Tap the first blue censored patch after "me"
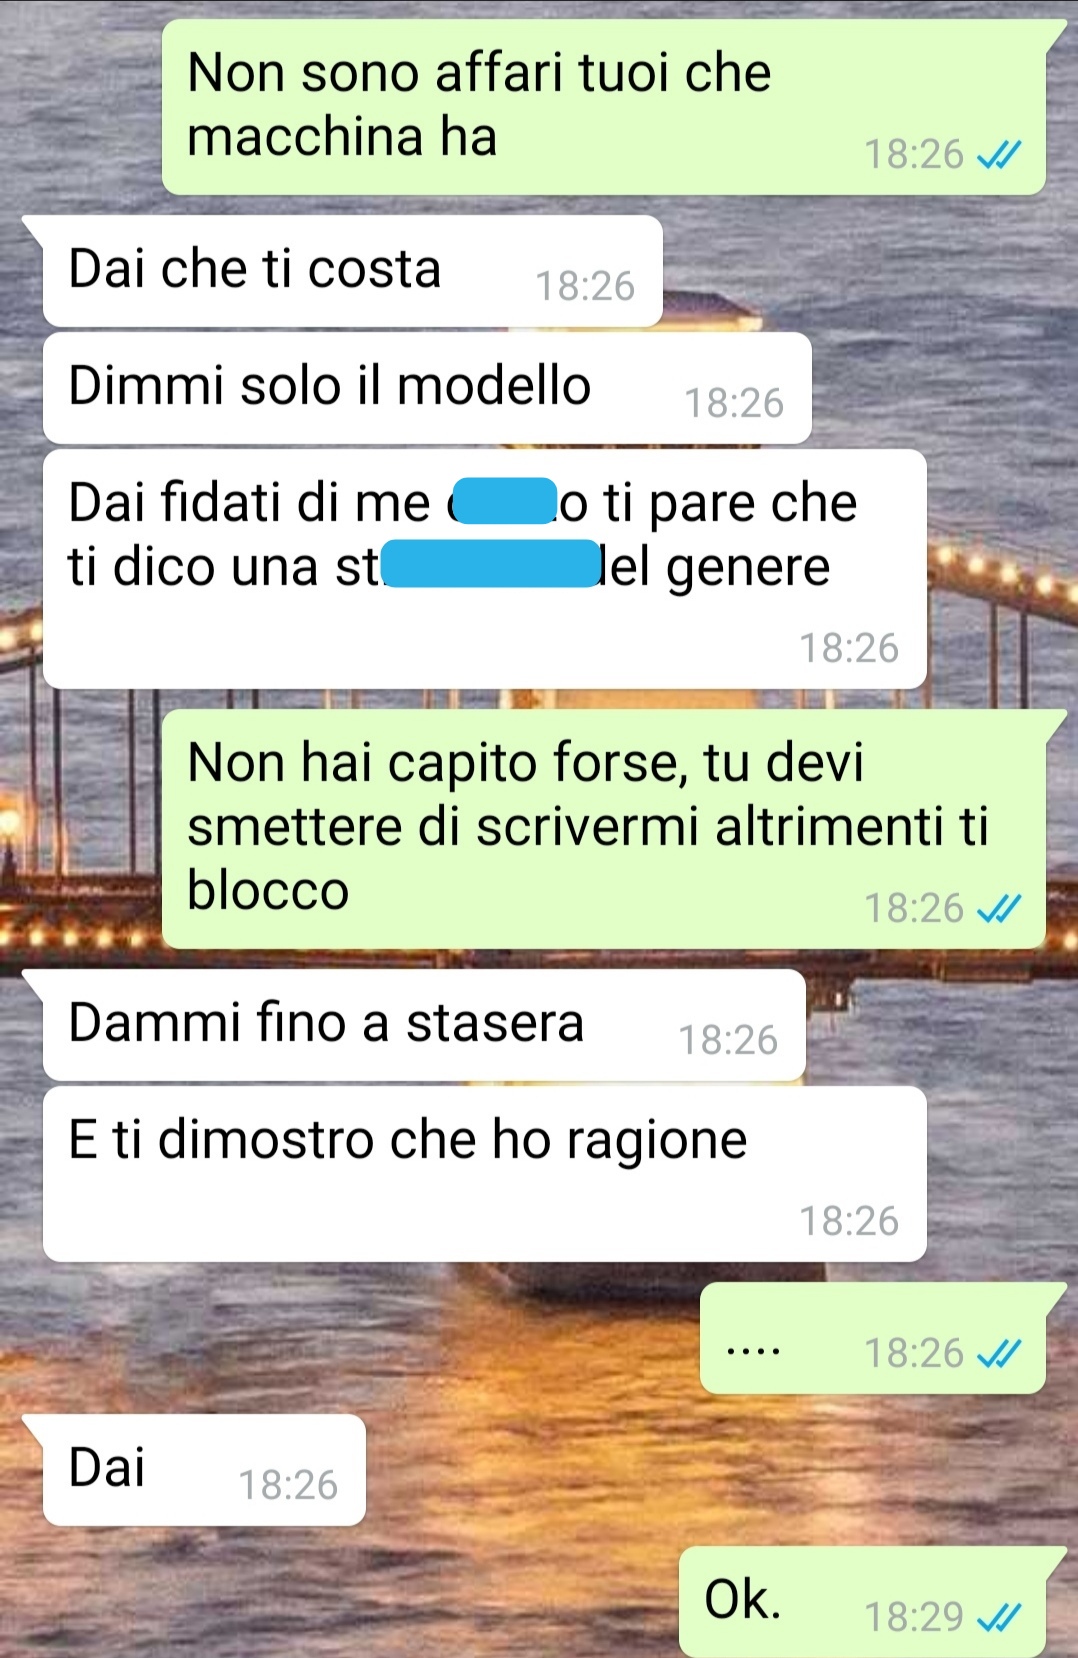 coord(505,501)
